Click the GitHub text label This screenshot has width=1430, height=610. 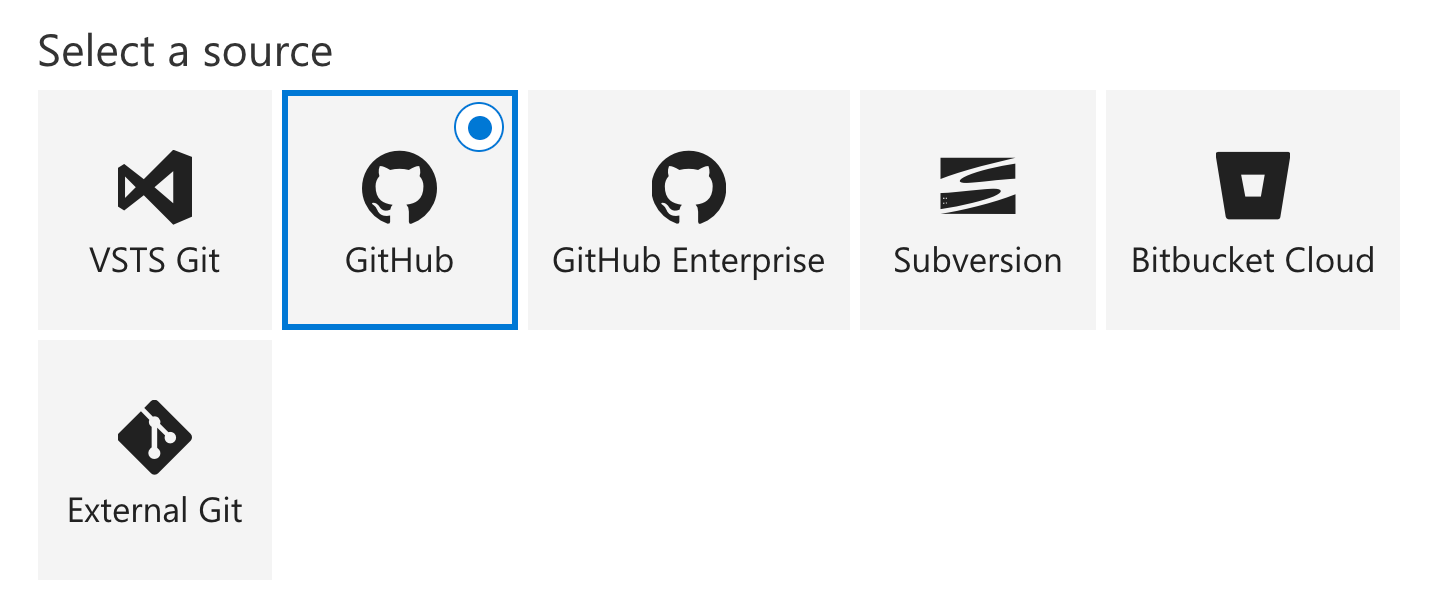399,261
